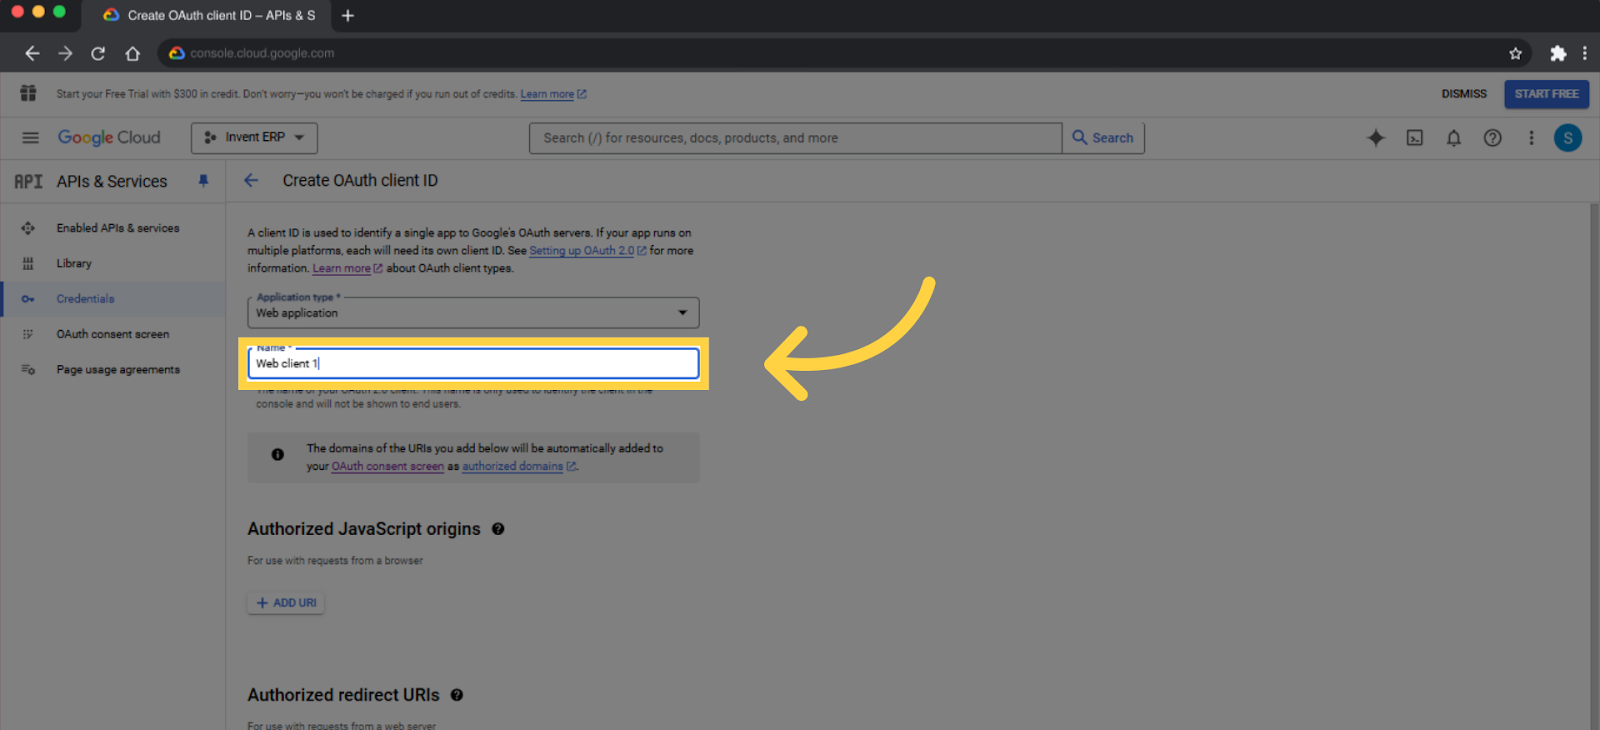1600x730 pixels.
Task: Bookmark this page with the star icon
Action: pos(1515,53)
